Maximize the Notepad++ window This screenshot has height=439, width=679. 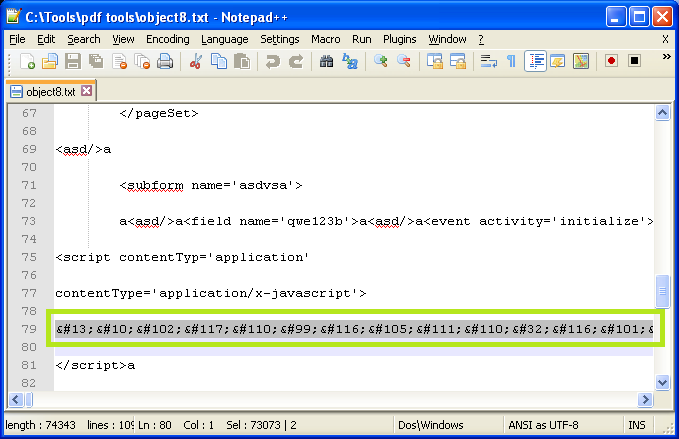(x=639, y=17)
